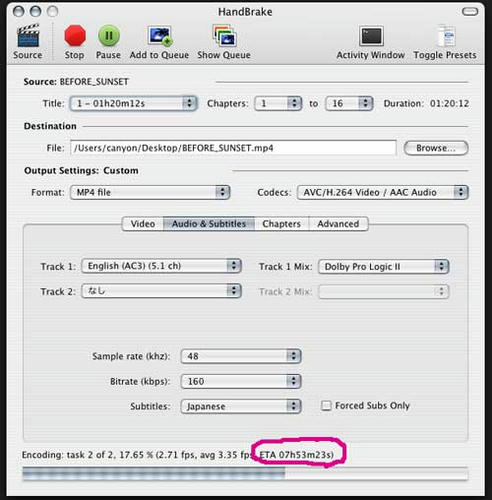Open the Sample rate dropdown showing 48

coord(241,356)
